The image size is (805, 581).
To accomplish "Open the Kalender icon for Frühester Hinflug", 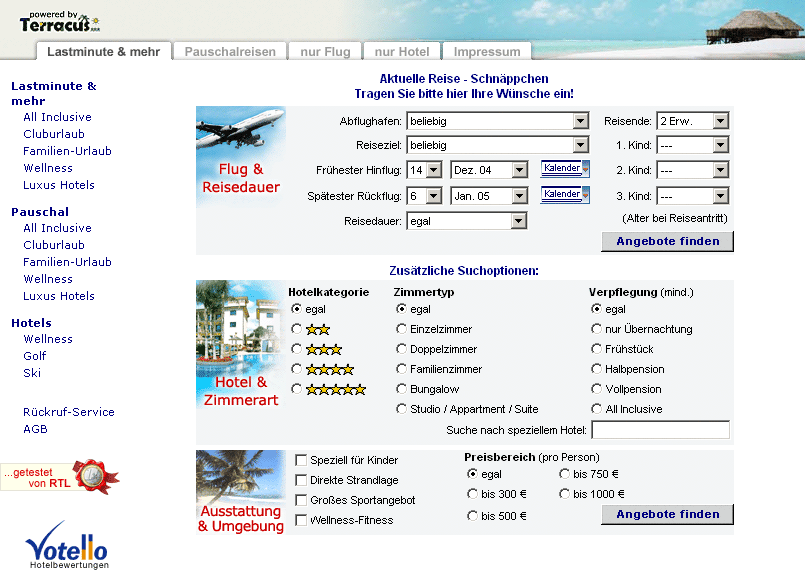I will coord(565,168).
